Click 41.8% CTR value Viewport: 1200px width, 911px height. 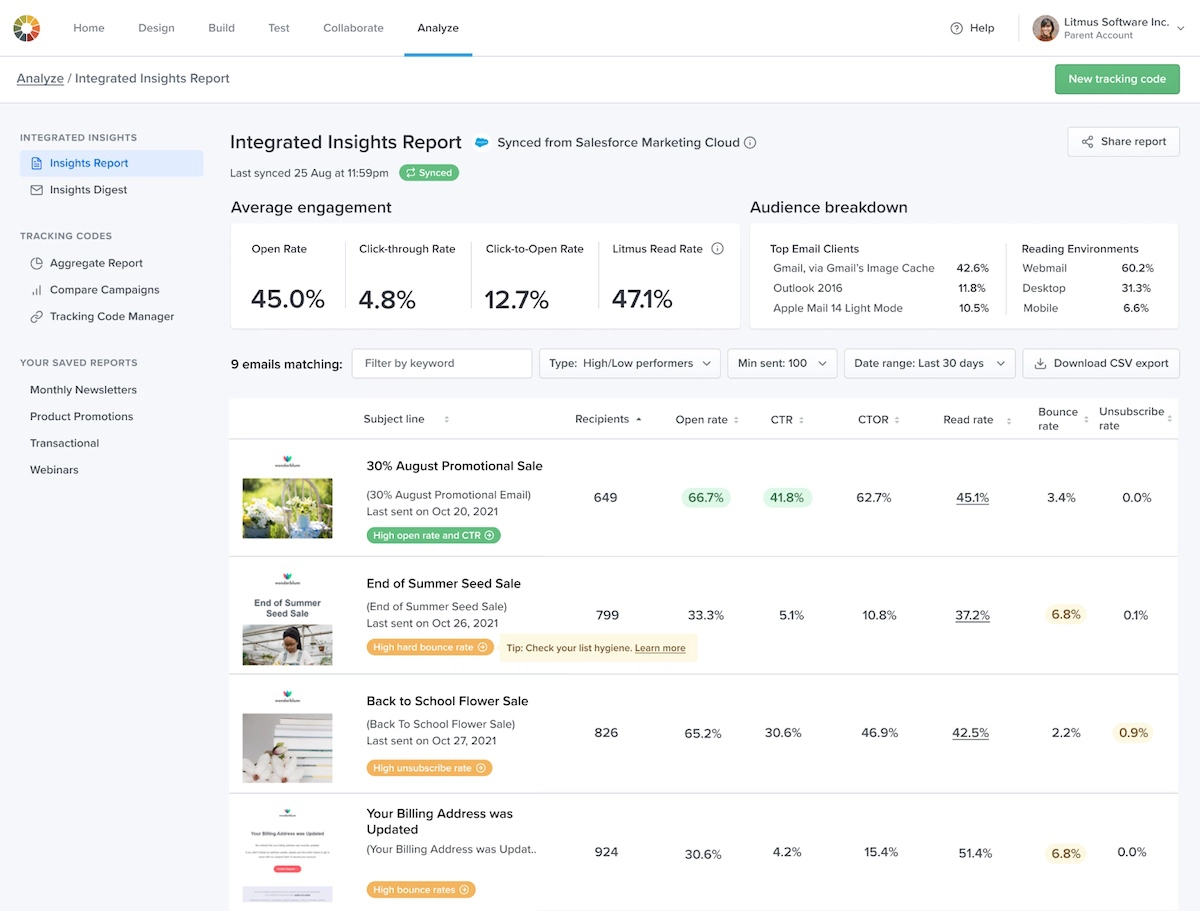click(x=787, y=498)
